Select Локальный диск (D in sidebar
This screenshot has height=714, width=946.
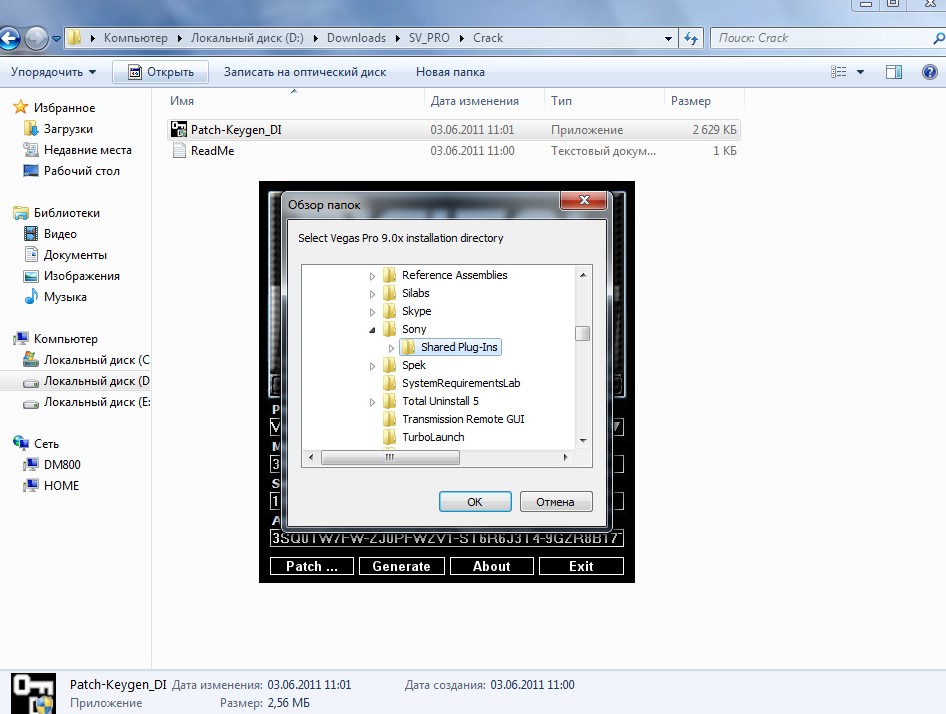coord(96,381)
